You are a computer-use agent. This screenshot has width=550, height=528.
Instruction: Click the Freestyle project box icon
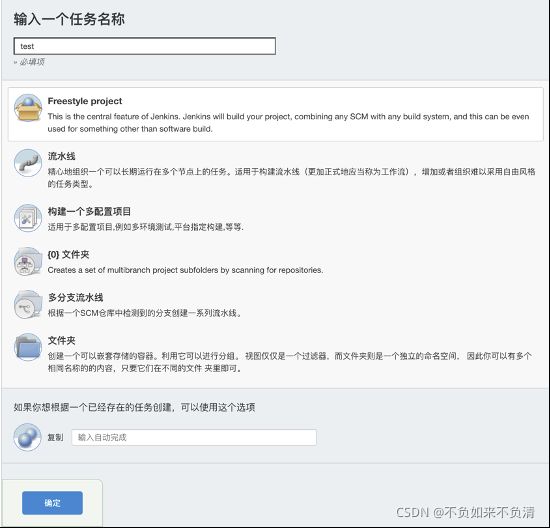[x=28, y=108]
